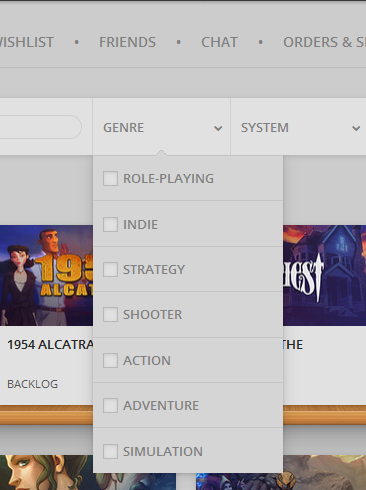Tick the Simulation genre checkbox
The height and width of the screenshot is (490, 366).
110,451
